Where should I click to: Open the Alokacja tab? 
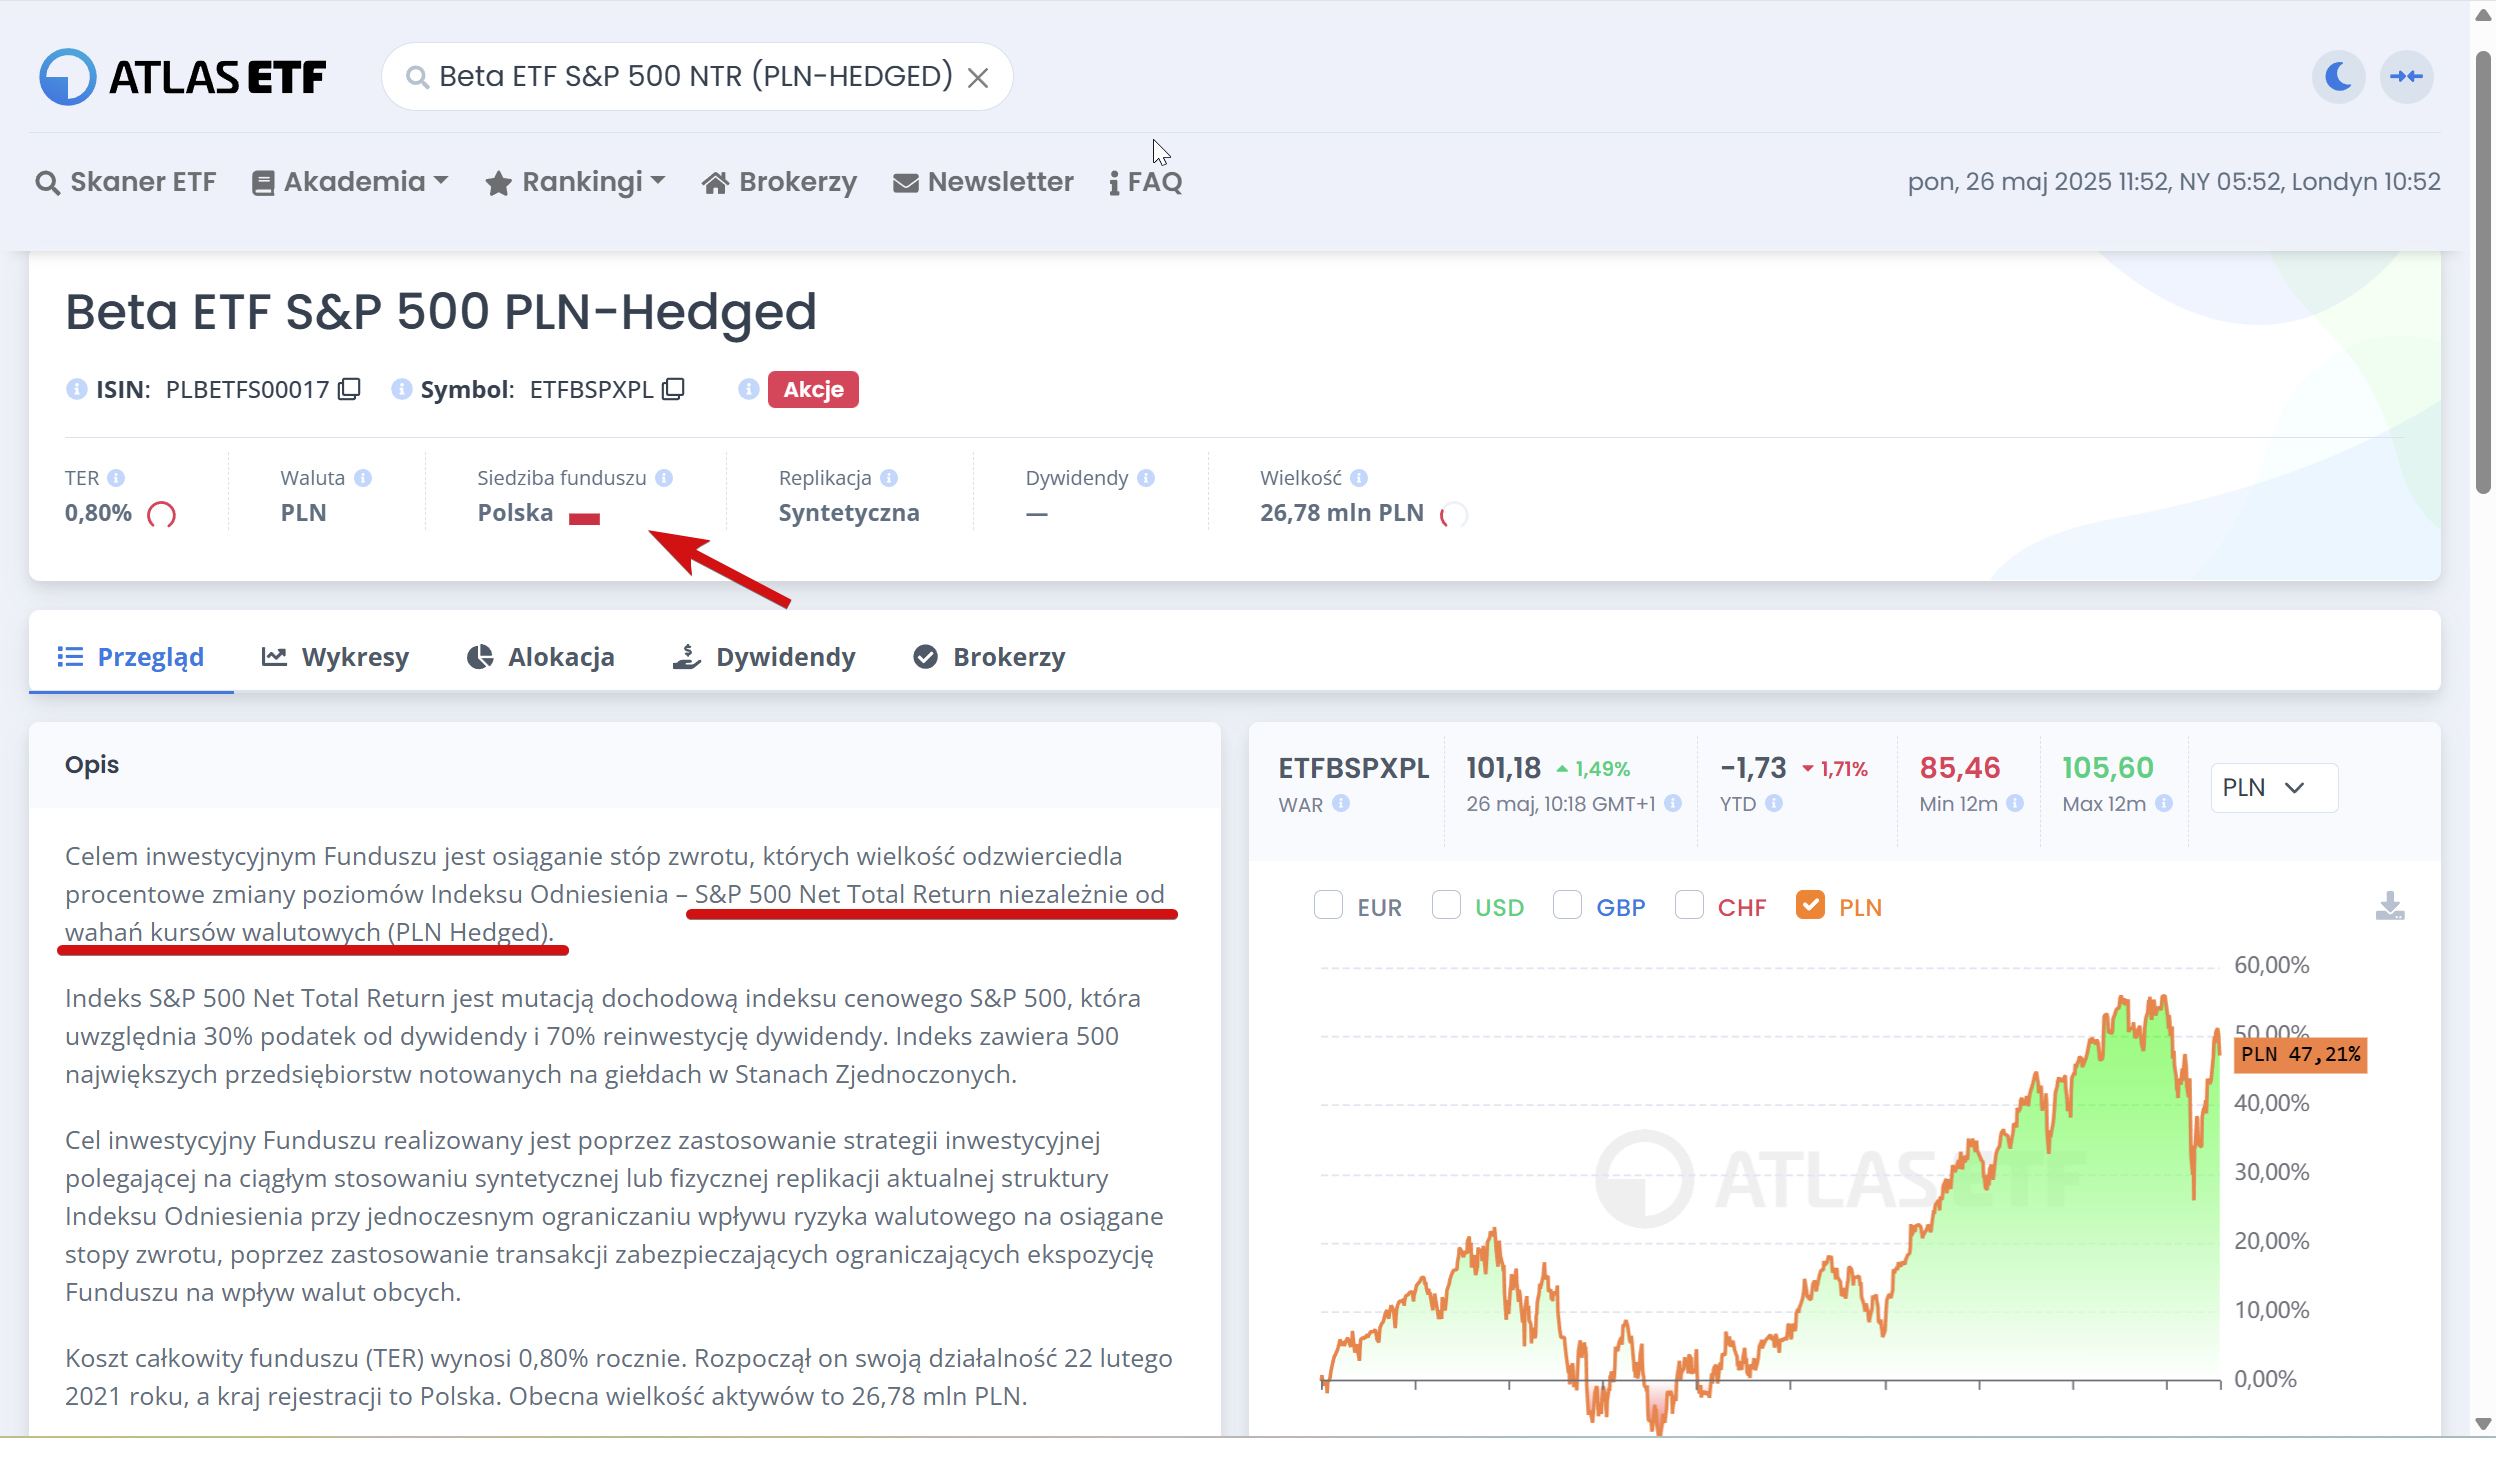pos(541,657)
